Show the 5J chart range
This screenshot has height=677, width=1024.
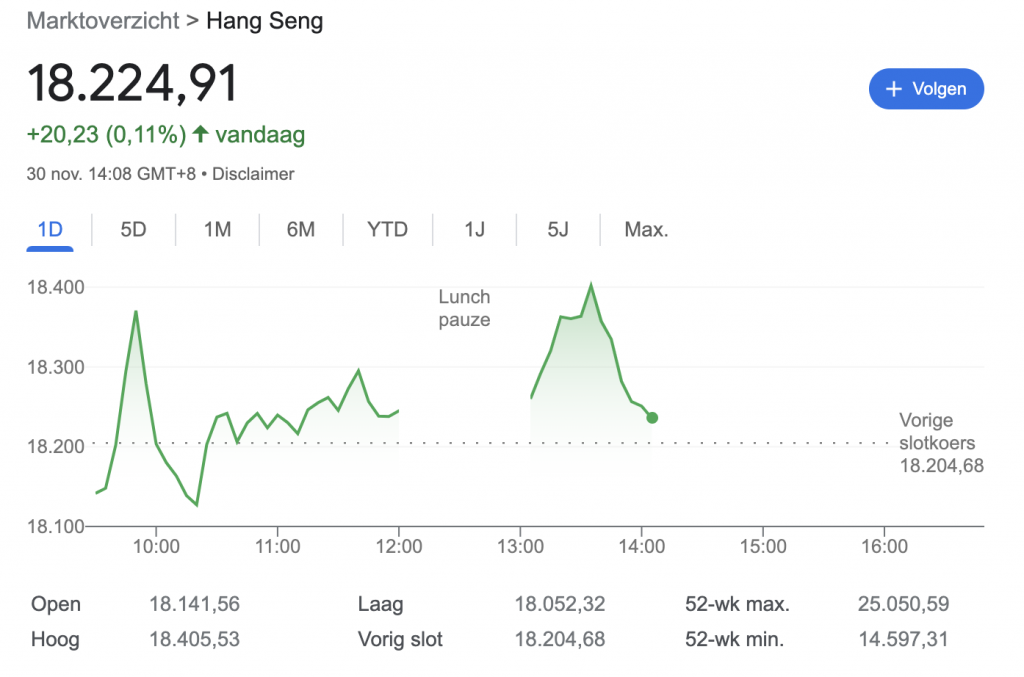pyautogui.click(x=557, y=229)
